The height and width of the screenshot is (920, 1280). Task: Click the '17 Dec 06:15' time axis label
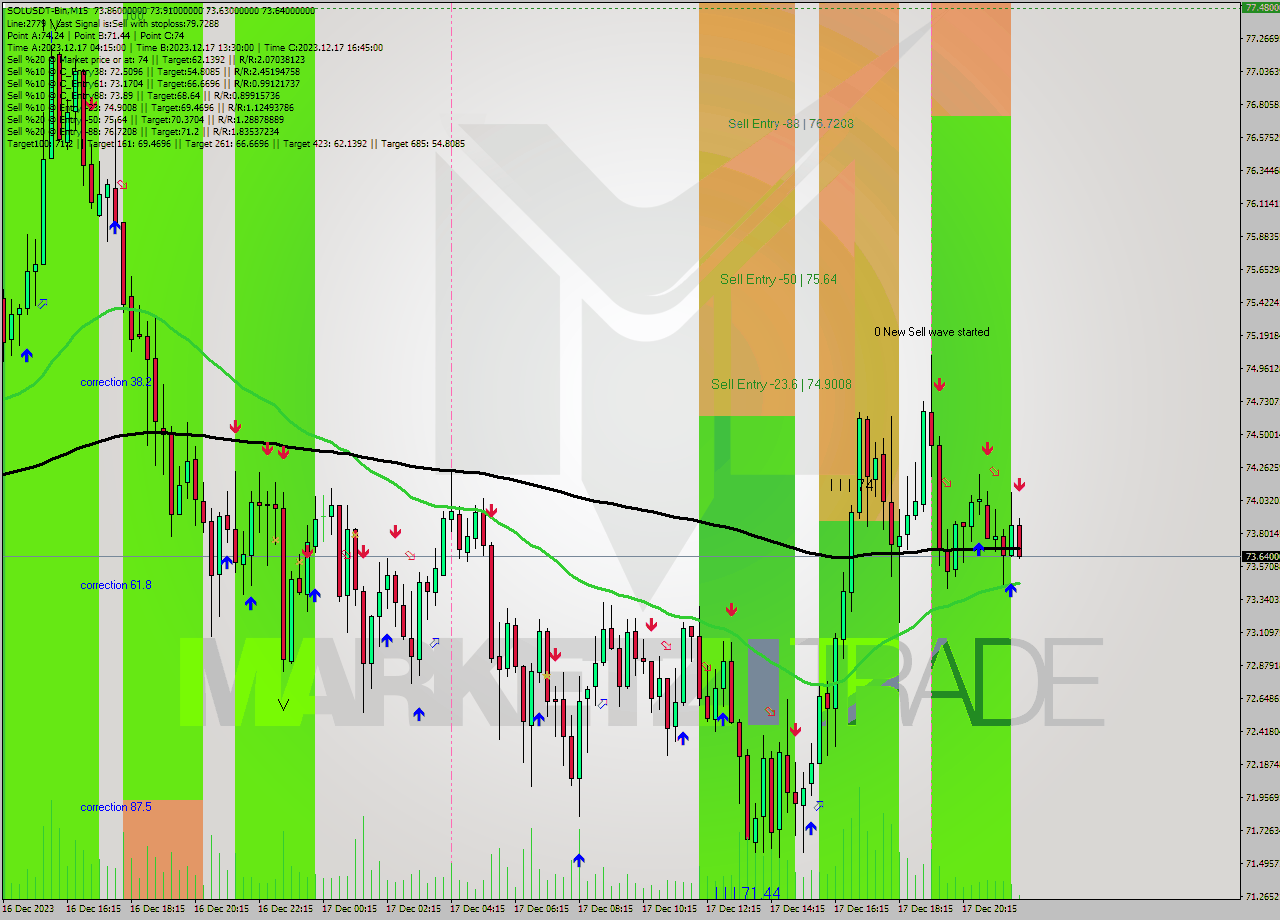(x=541, y=910)
